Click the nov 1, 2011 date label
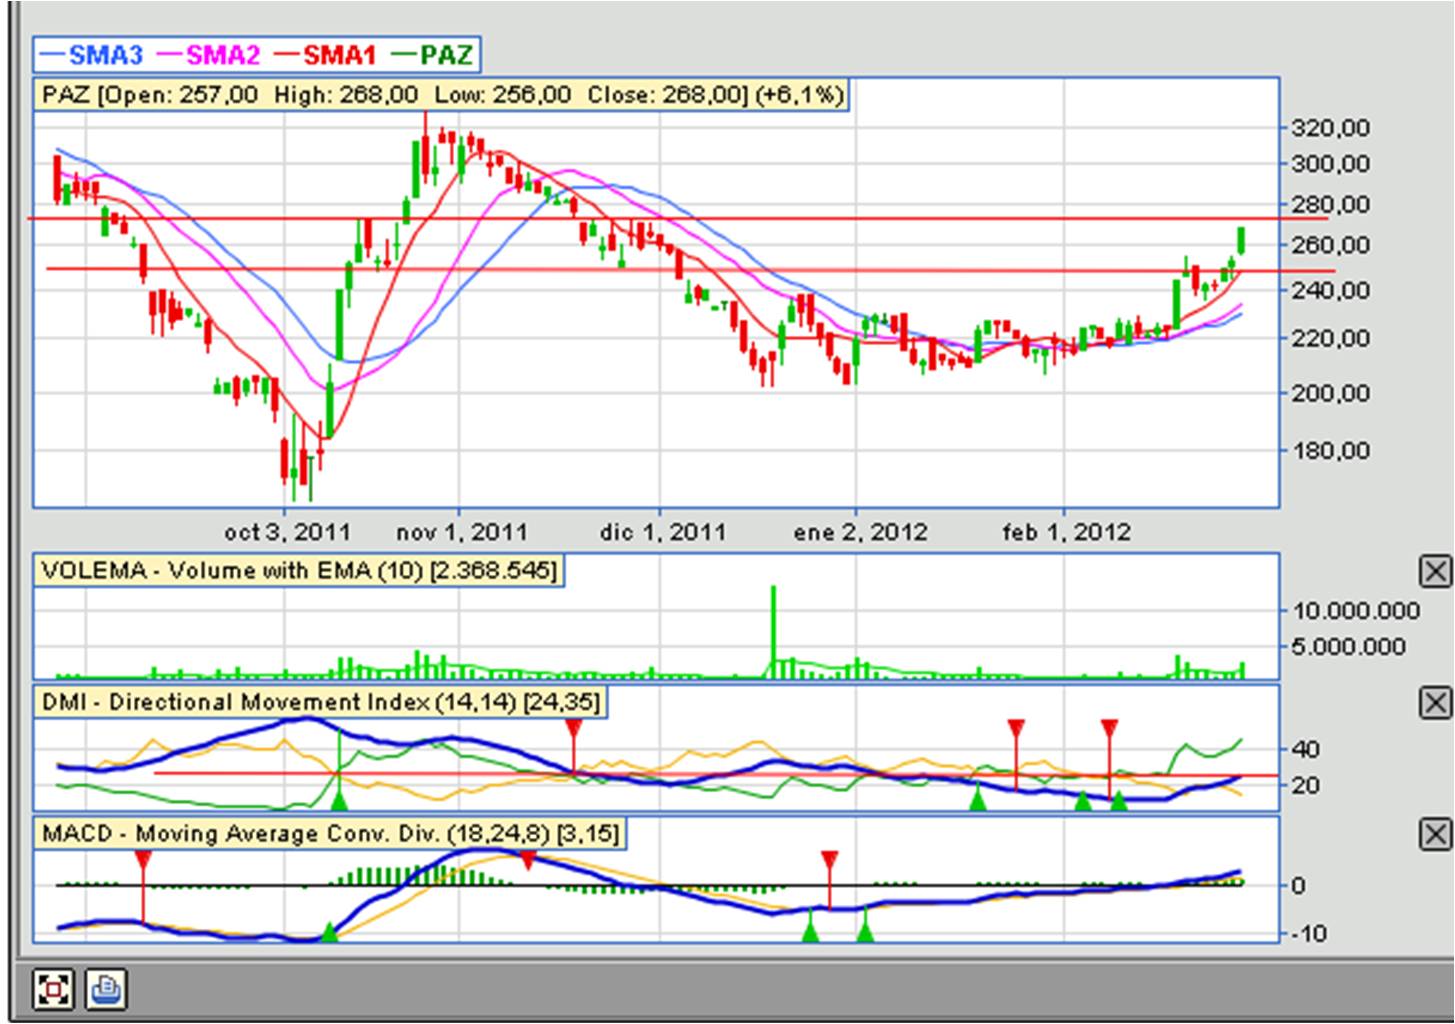Viewport: 1455px width, 1024px height. click(x=461, y=532)
